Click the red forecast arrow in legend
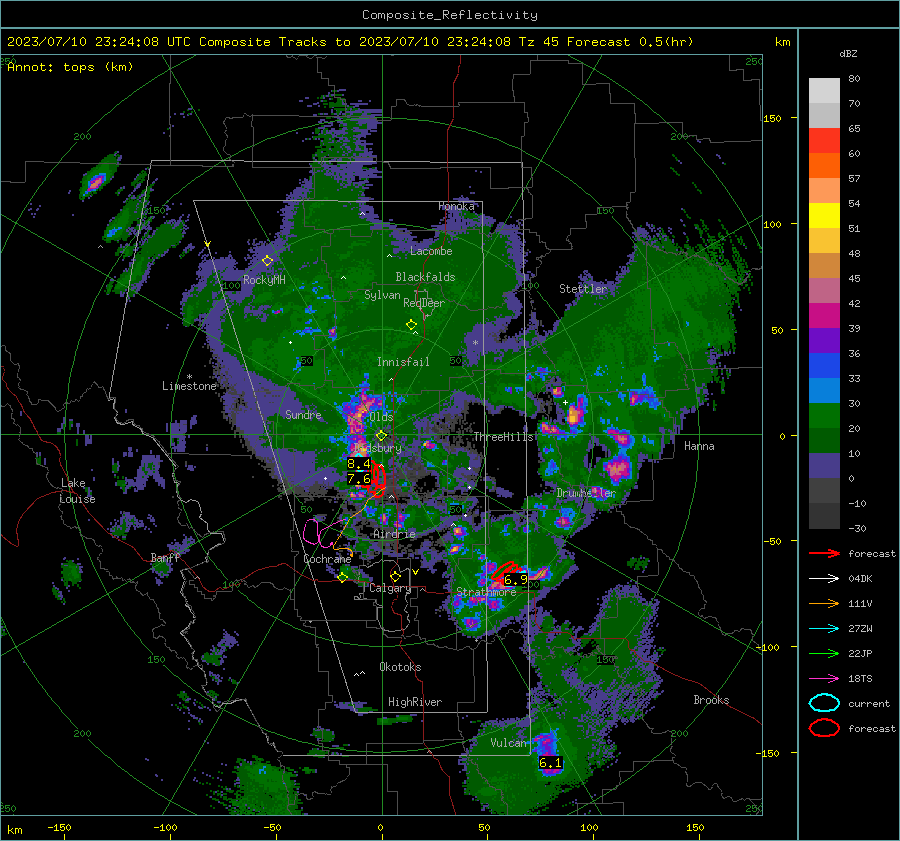 (x=824, y=553)
